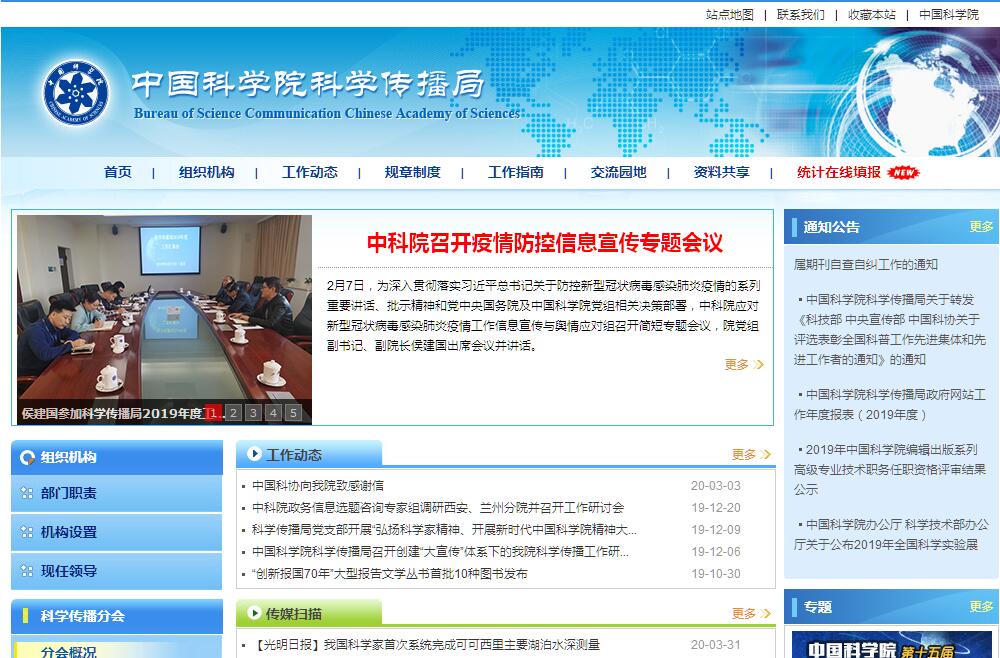The image size is (1000, 658).
Task: Click 更多 in the 通知公告 panel
Action: click(982, 226)
